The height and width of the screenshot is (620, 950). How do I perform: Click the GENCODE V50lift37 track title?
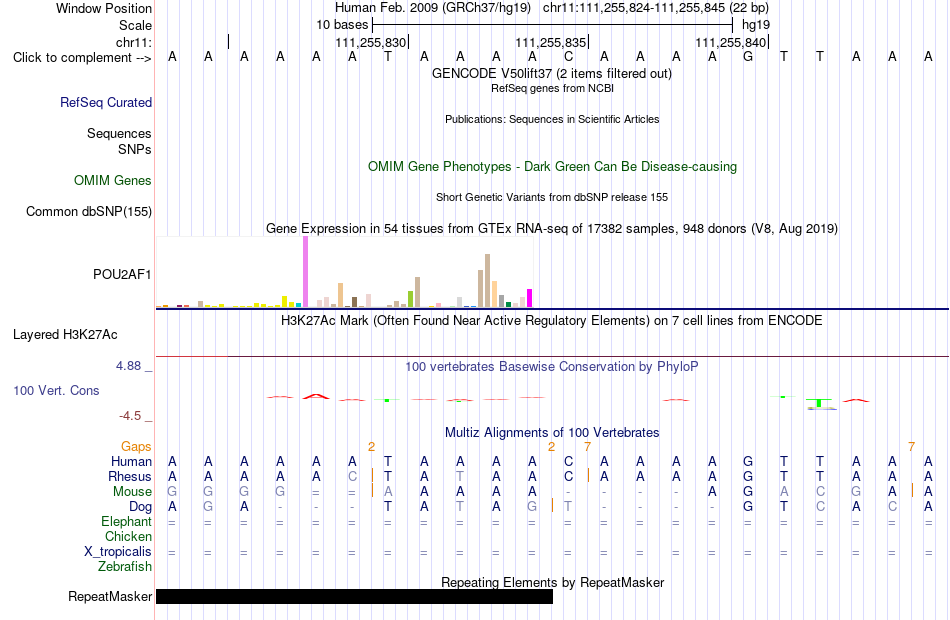click(552, 73)
